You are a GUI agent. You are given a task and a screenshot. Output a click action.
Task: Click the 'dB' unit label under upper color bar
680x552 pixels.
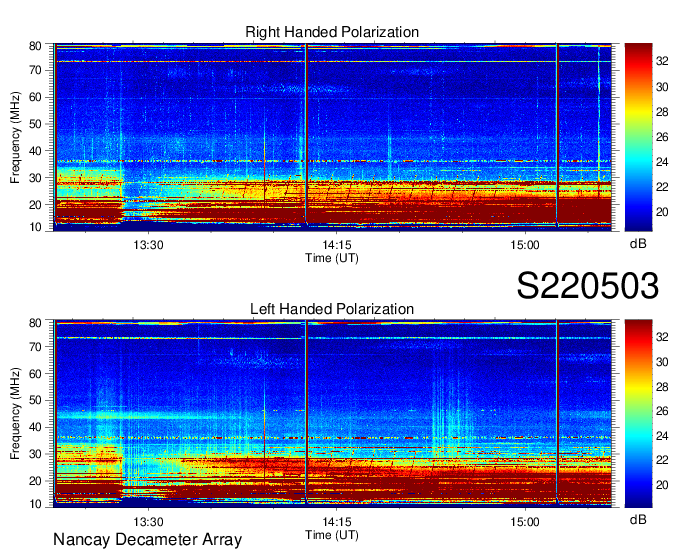click(x=638, y=244)
